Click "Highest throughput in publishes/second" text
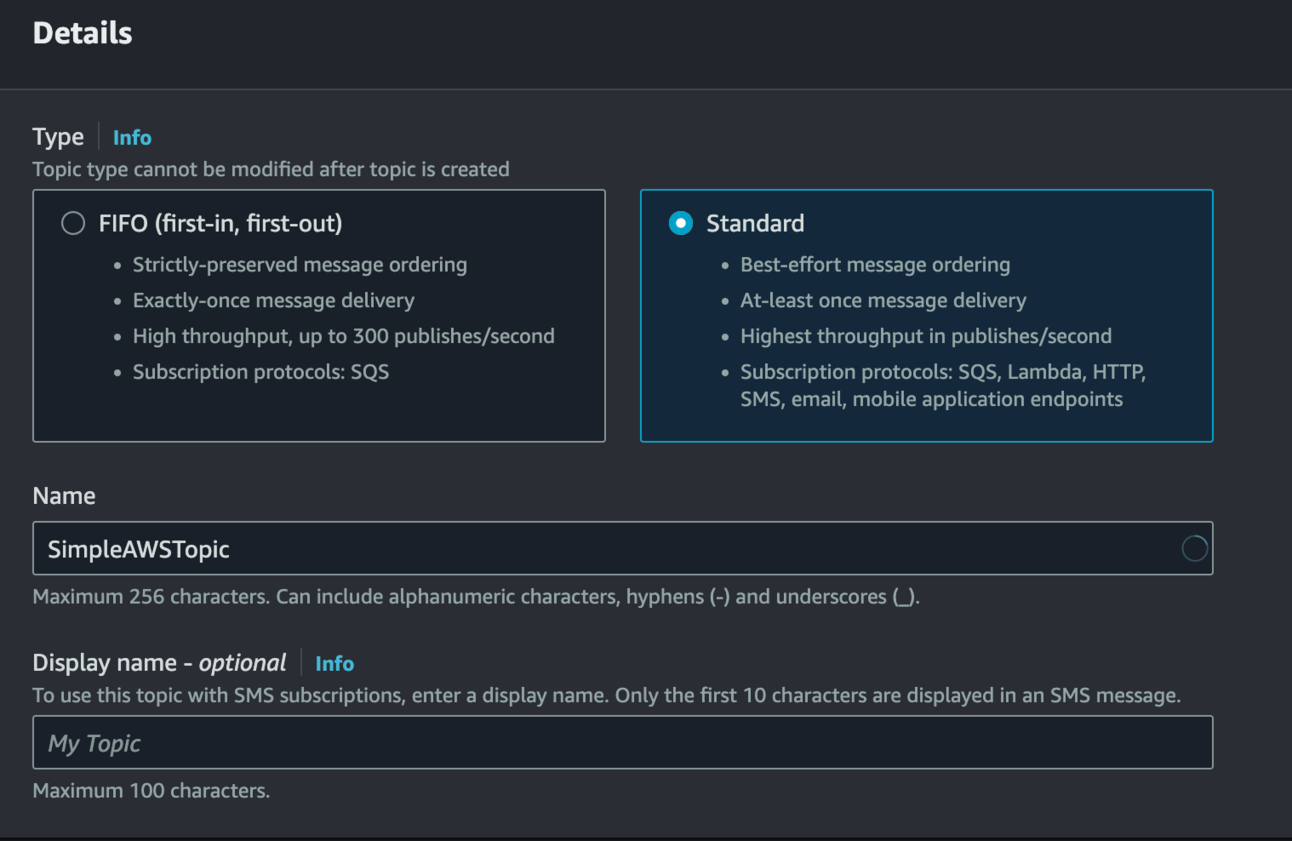1292x841 pixels. point(926,336)
